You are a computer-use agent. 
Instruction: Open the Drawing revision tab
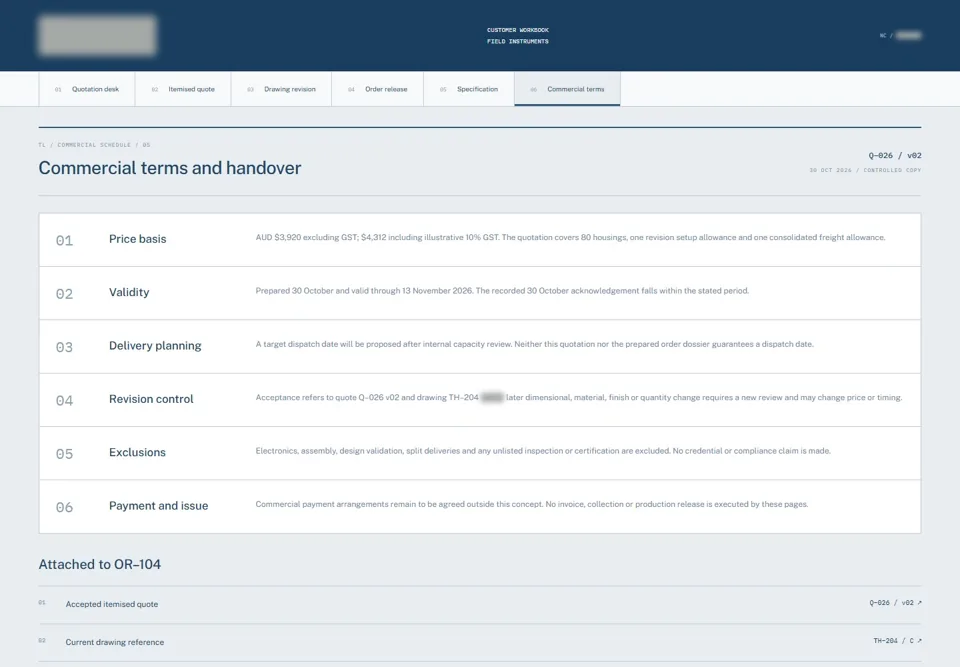tap(282, 89)
